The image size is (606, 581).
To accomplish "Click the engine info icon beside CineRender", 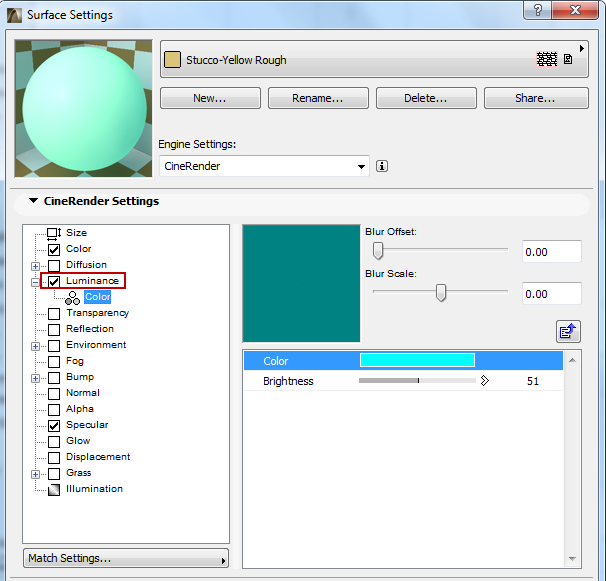I will click(382, 166).
